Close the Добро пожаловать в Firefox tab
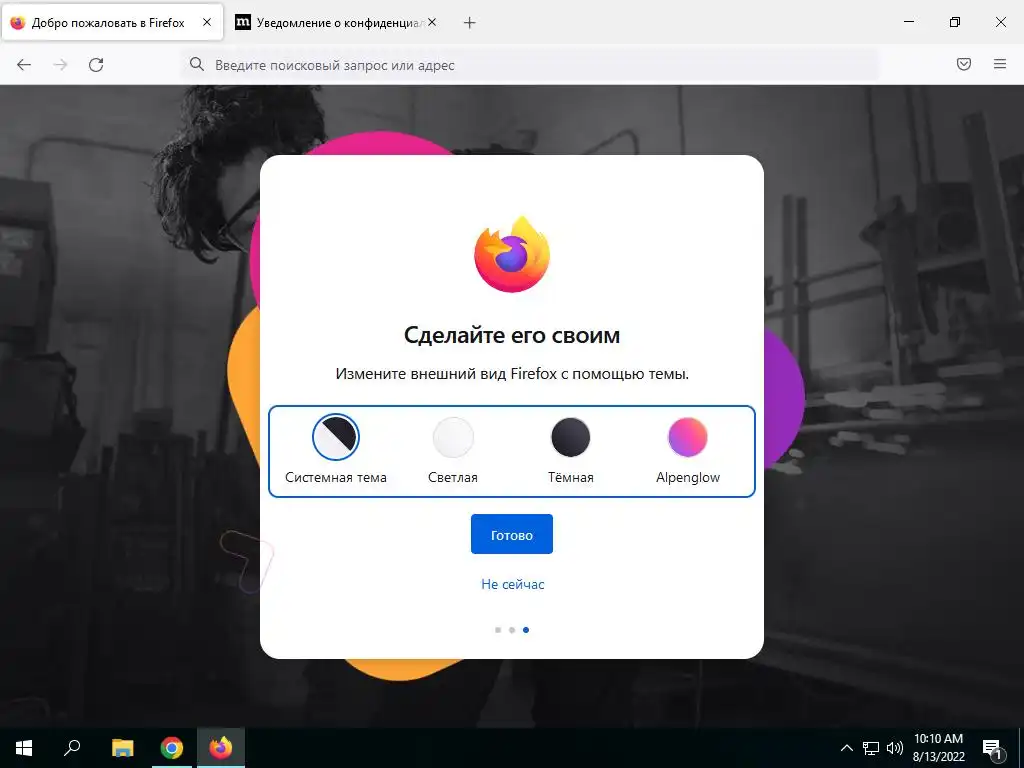Viewport: 1024px width, 768px height. 207,22
